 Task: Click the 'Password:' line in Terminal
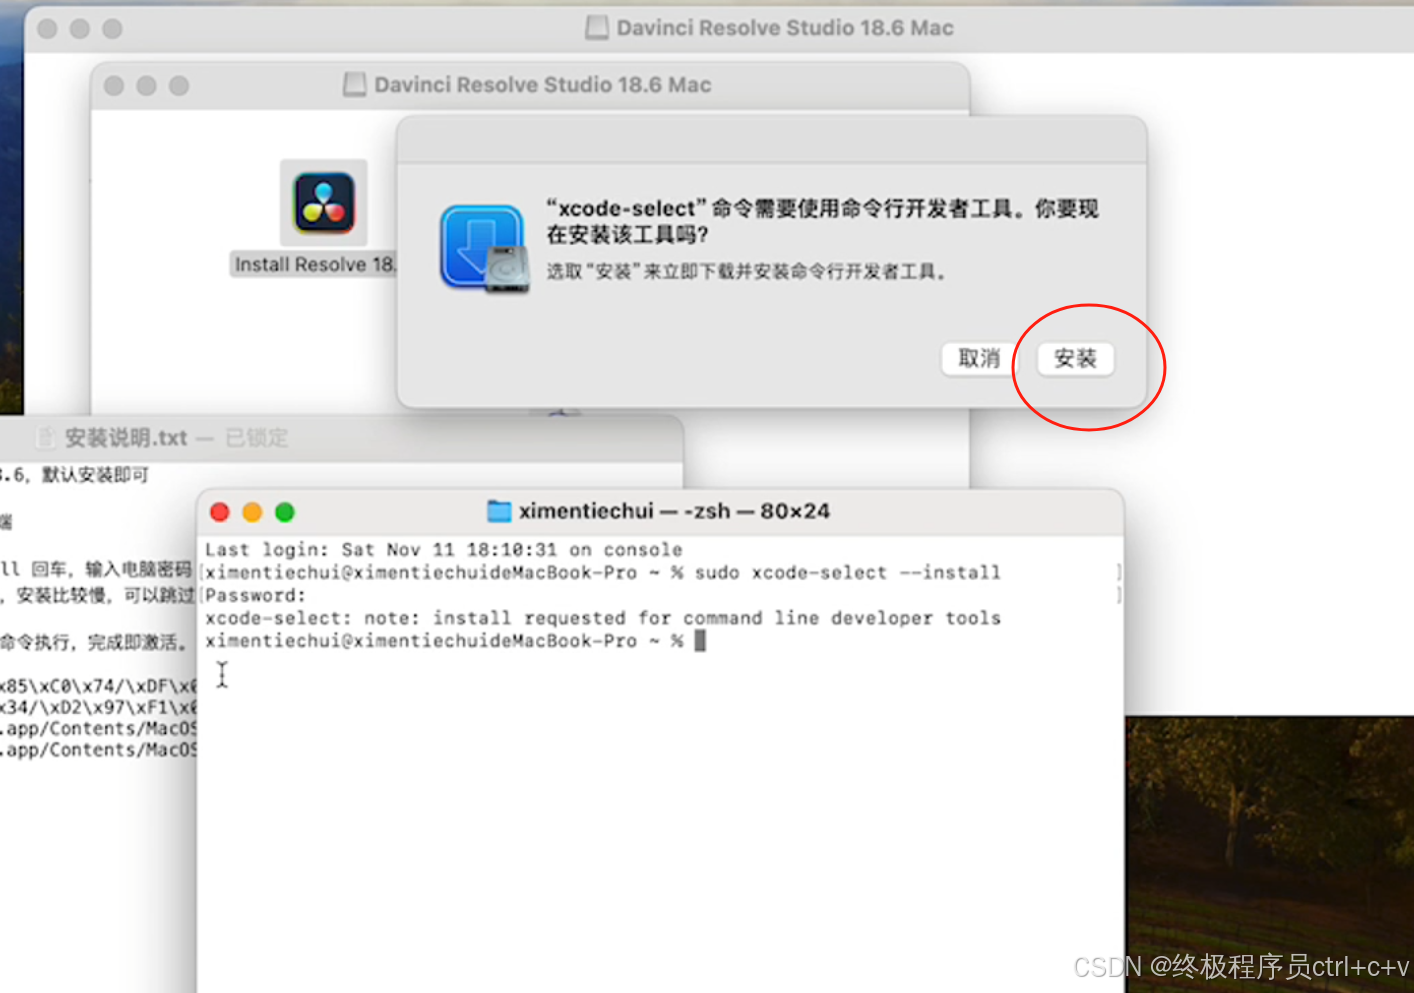[255, 596]
